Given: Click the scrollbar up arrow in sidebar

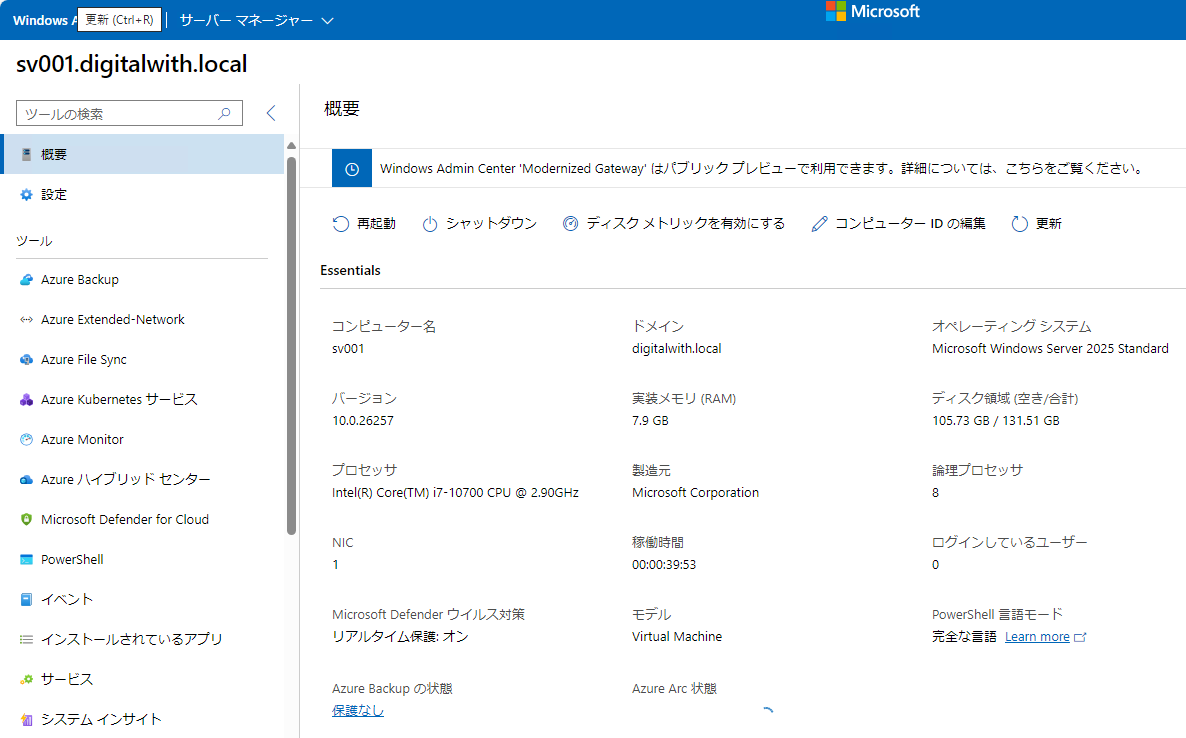Looking at the screenshot, I should click(292, 145).
